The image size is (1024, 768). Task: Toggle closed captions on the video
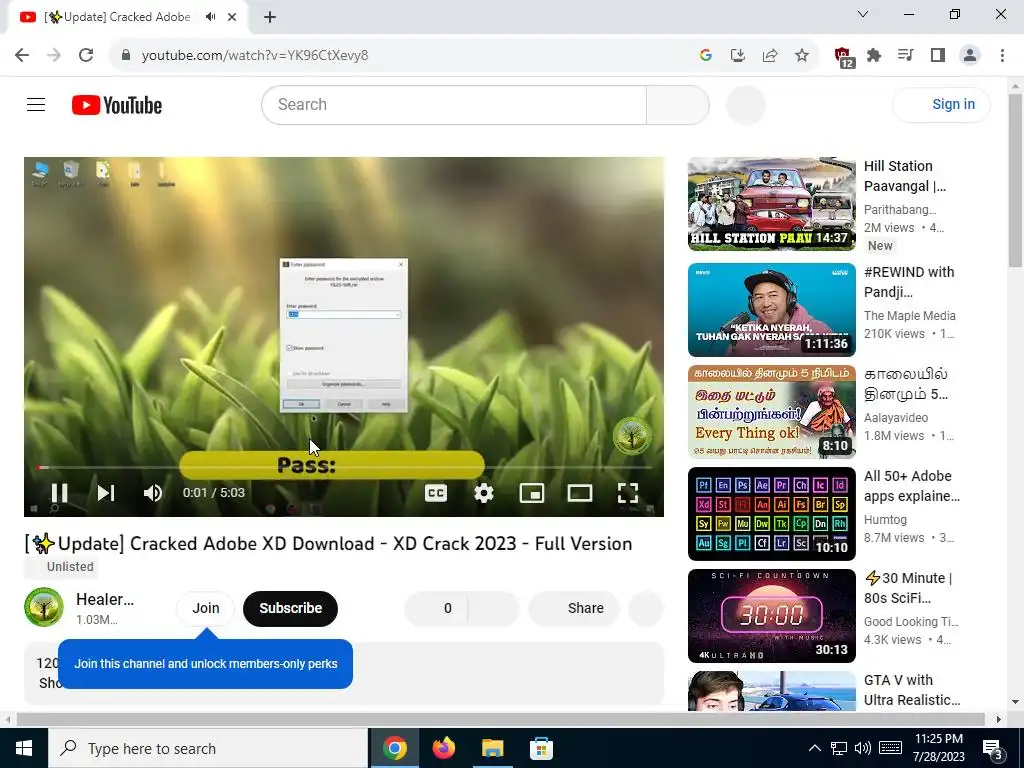pos(436,493)
